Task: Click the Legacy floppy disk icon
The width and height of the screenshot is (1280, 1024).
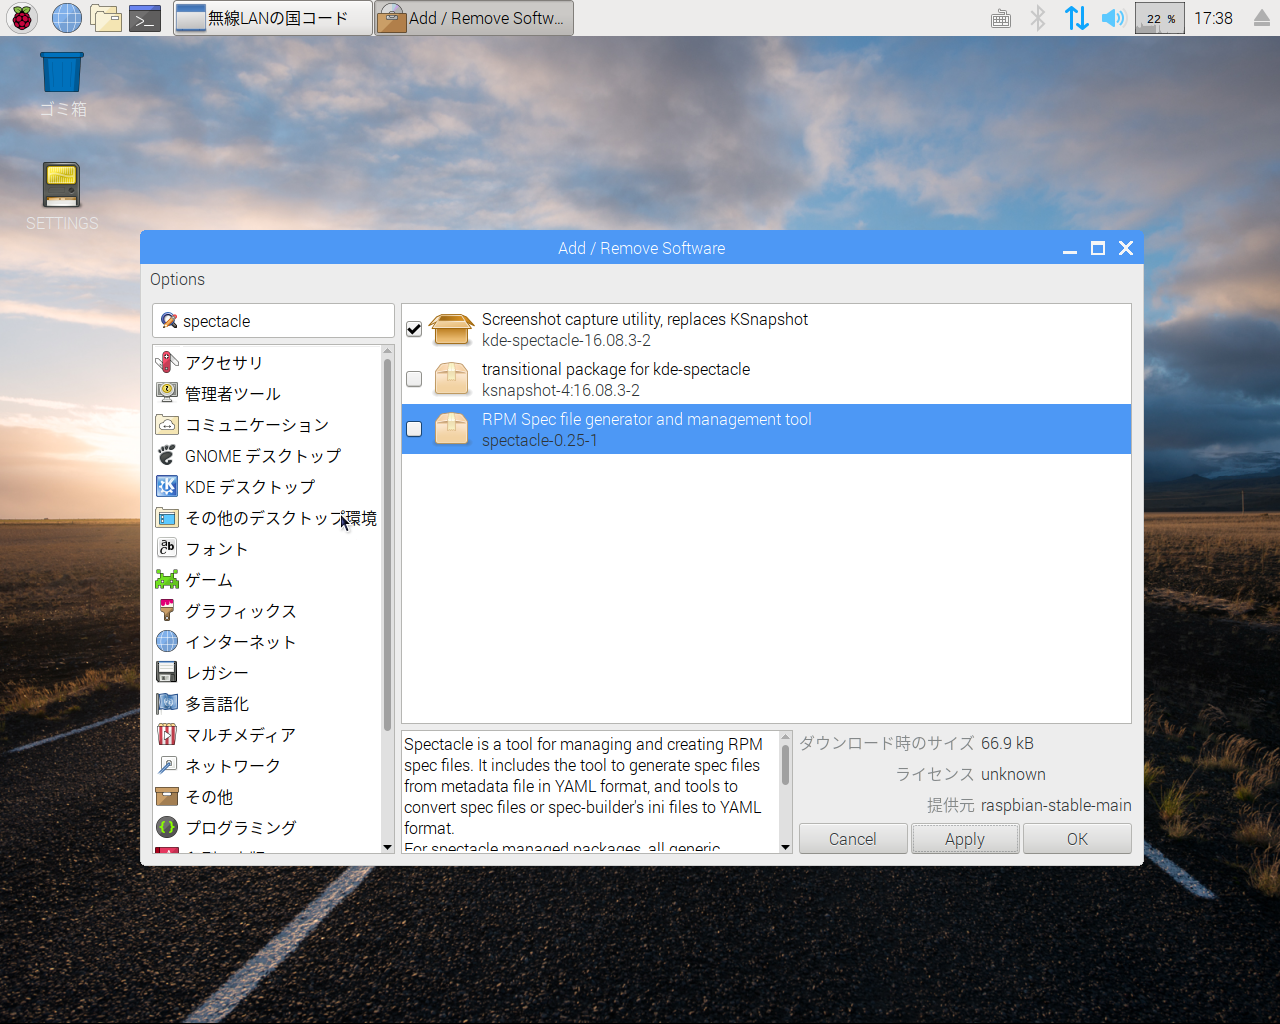Action: tap(167, 673)
